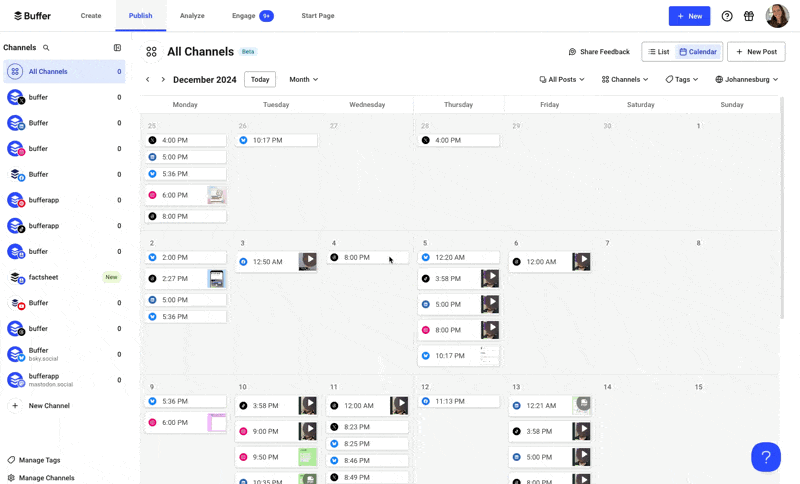Screen dimensions: 800x484
Task: Click the All Channels grid icon beside title
Action: tap(152, 52)
